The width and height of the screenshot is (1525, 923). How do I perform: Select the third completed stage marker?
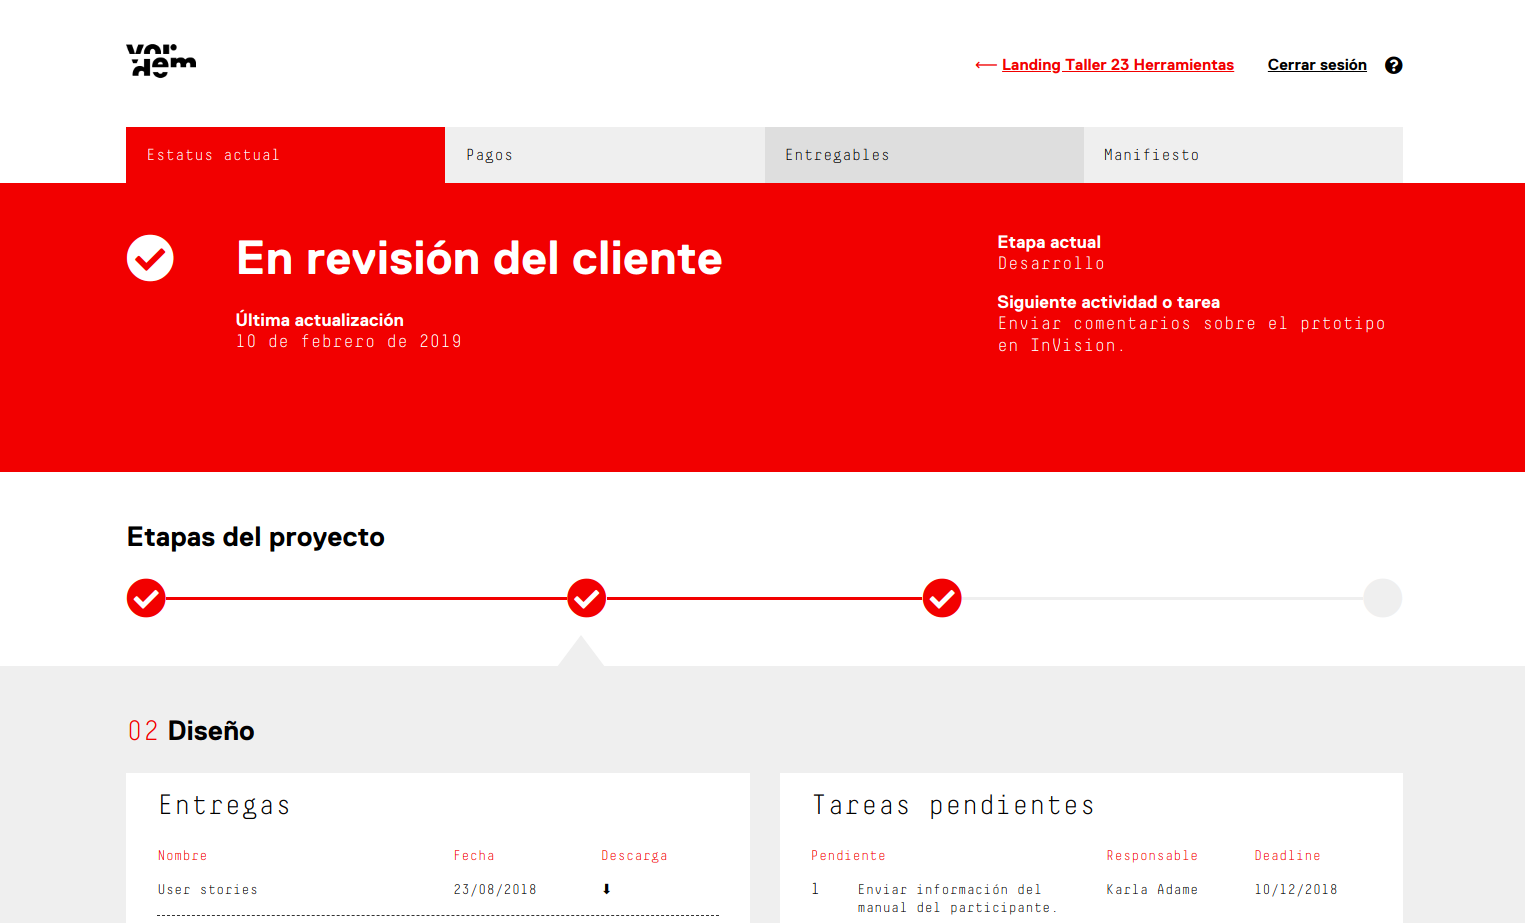click(942, 598)
